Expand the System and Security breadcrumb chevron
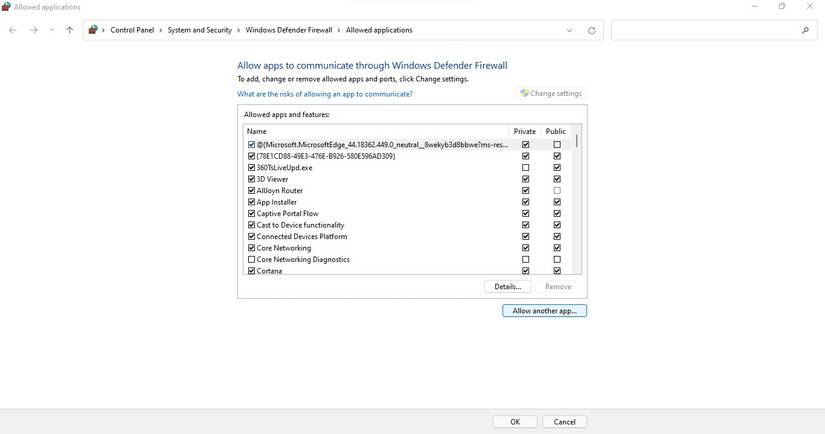 (x=239, y=30)
